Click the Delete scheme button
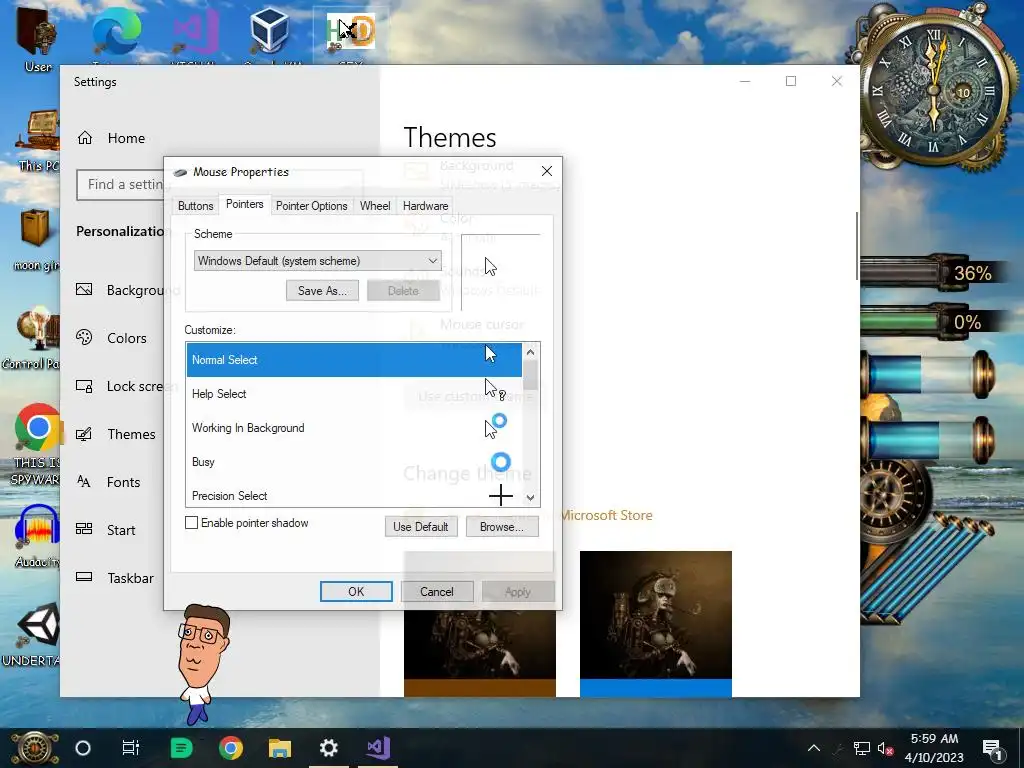The width and height of the screenshot is (1024, 768). (x=403, y=291)
